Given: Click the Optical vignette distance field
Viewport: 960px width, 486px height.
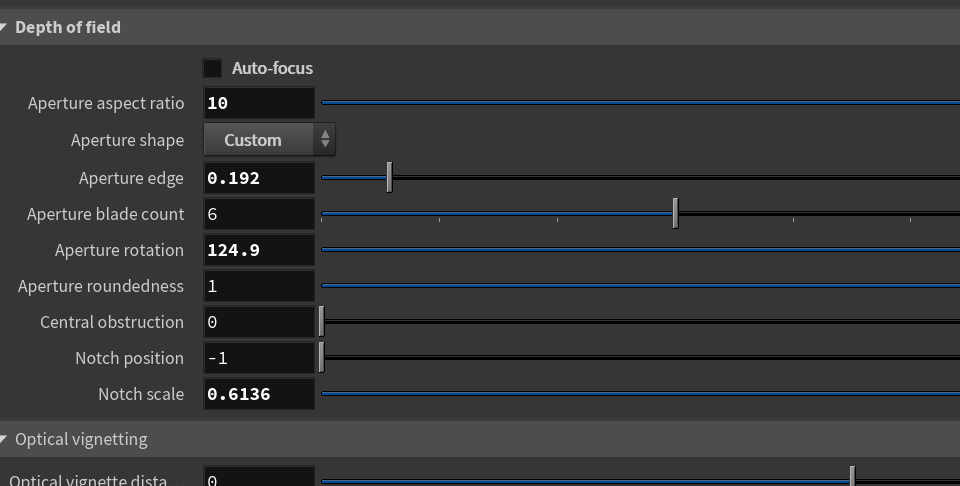Looking at the screenshot, I should (259, 478).
